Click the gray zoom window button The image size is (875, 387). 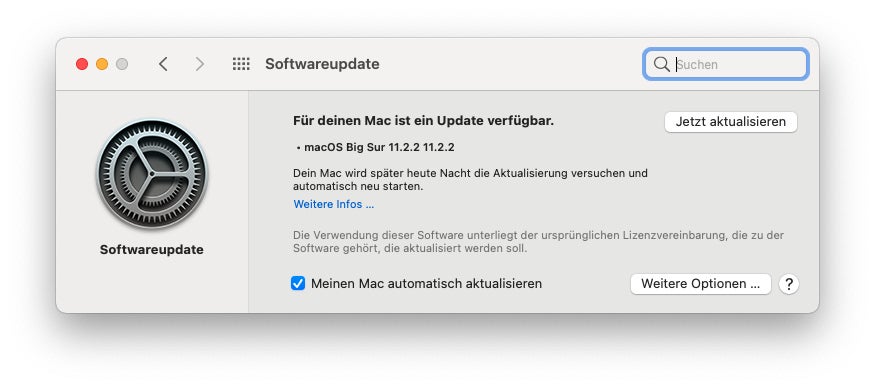pos(122,64)
